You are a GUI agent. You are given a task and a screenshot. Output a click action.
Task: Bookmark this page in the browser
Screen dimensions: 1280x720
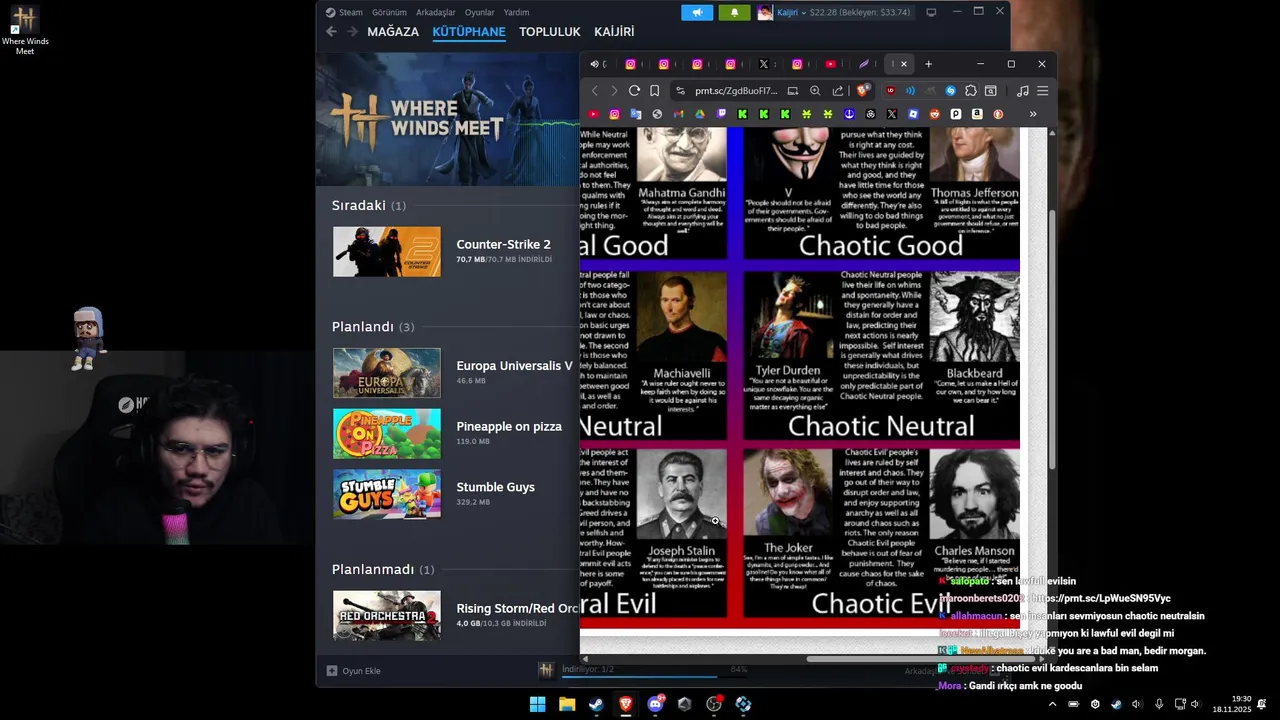(x=655, y=91)
